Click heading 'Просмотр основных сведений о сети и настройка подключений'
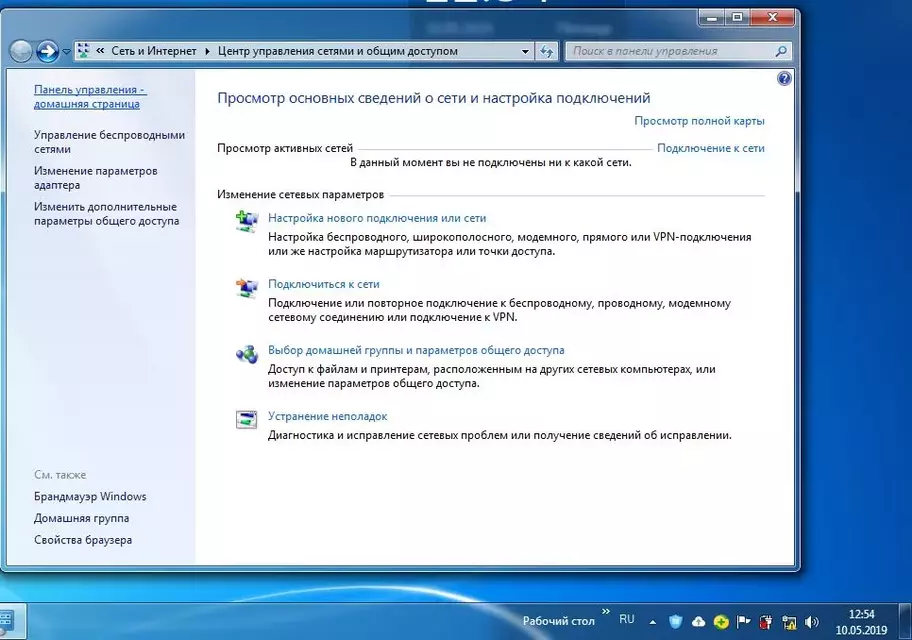Viewport: 912px width, 640px height. click(434, 98)
